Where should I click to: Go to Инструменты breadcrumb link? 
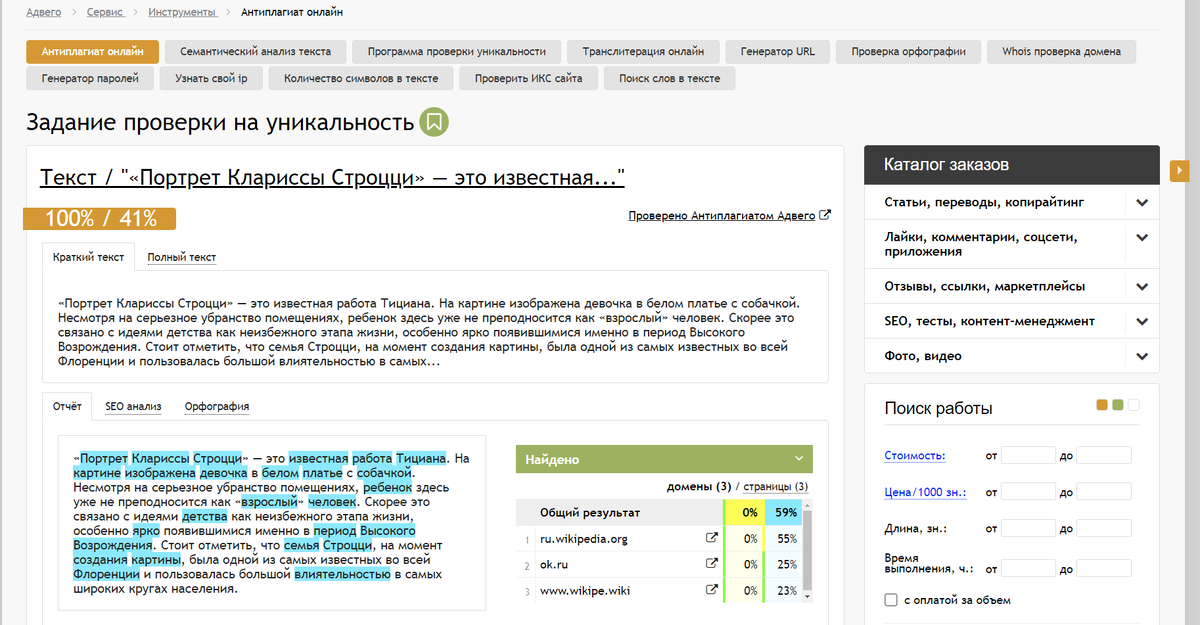pos(182,12)
